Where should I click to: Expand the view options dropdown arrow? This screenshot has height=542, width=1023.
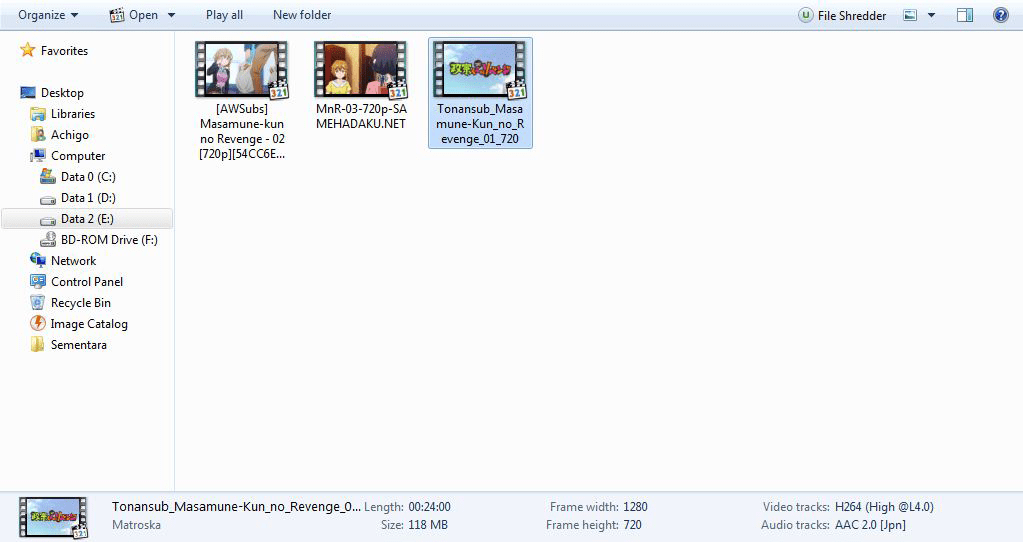[x=932, y=15]
